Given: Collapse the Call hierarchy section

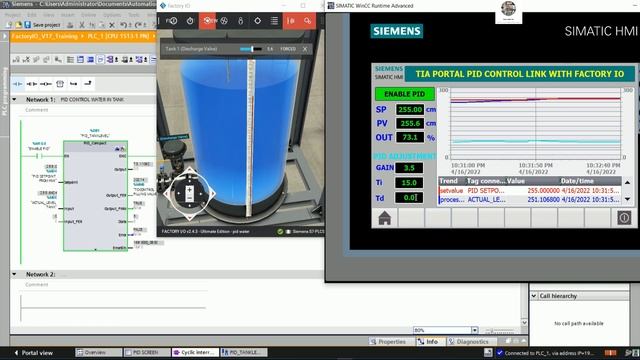Looking at the screenshot, I should (534, 296).
